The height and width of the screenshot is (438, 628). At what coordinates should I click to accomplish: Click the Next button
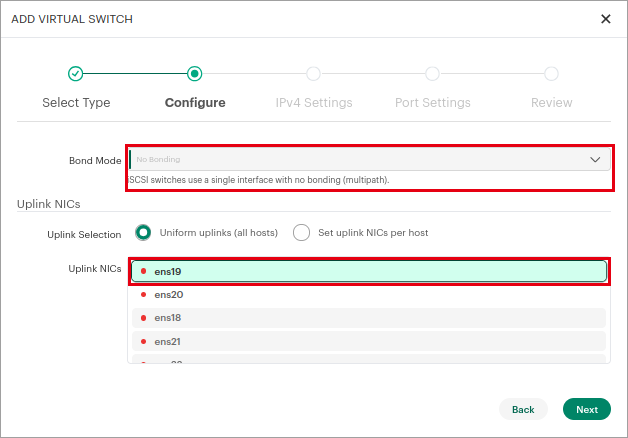point(587,409)
